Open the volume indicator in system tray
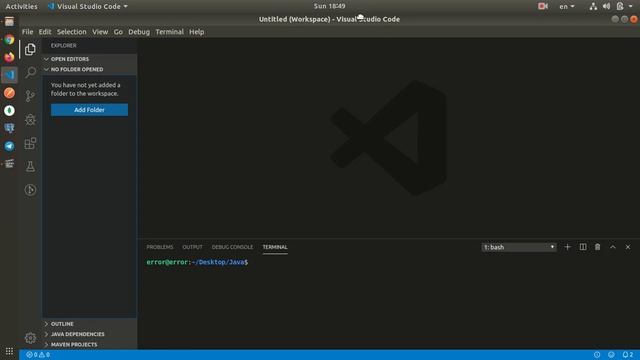Image resolution: width=640 pixels, height=360 pixels. (606, 6)
